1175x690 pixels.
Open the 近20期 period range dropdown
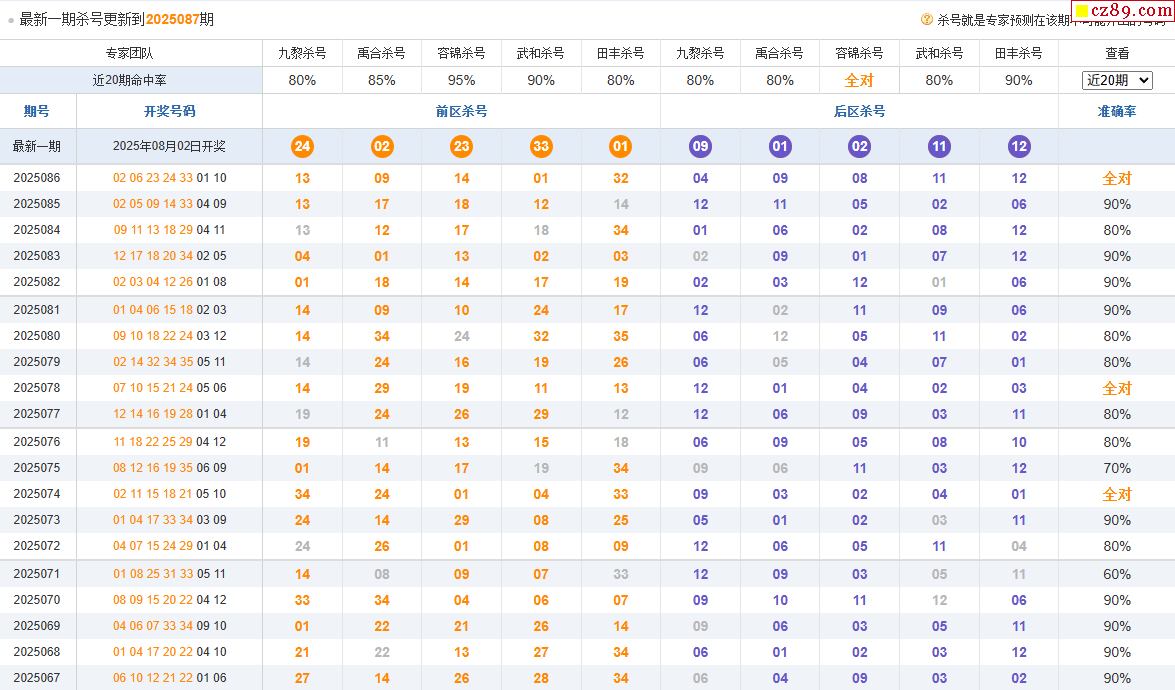(x=1117, y=80)
